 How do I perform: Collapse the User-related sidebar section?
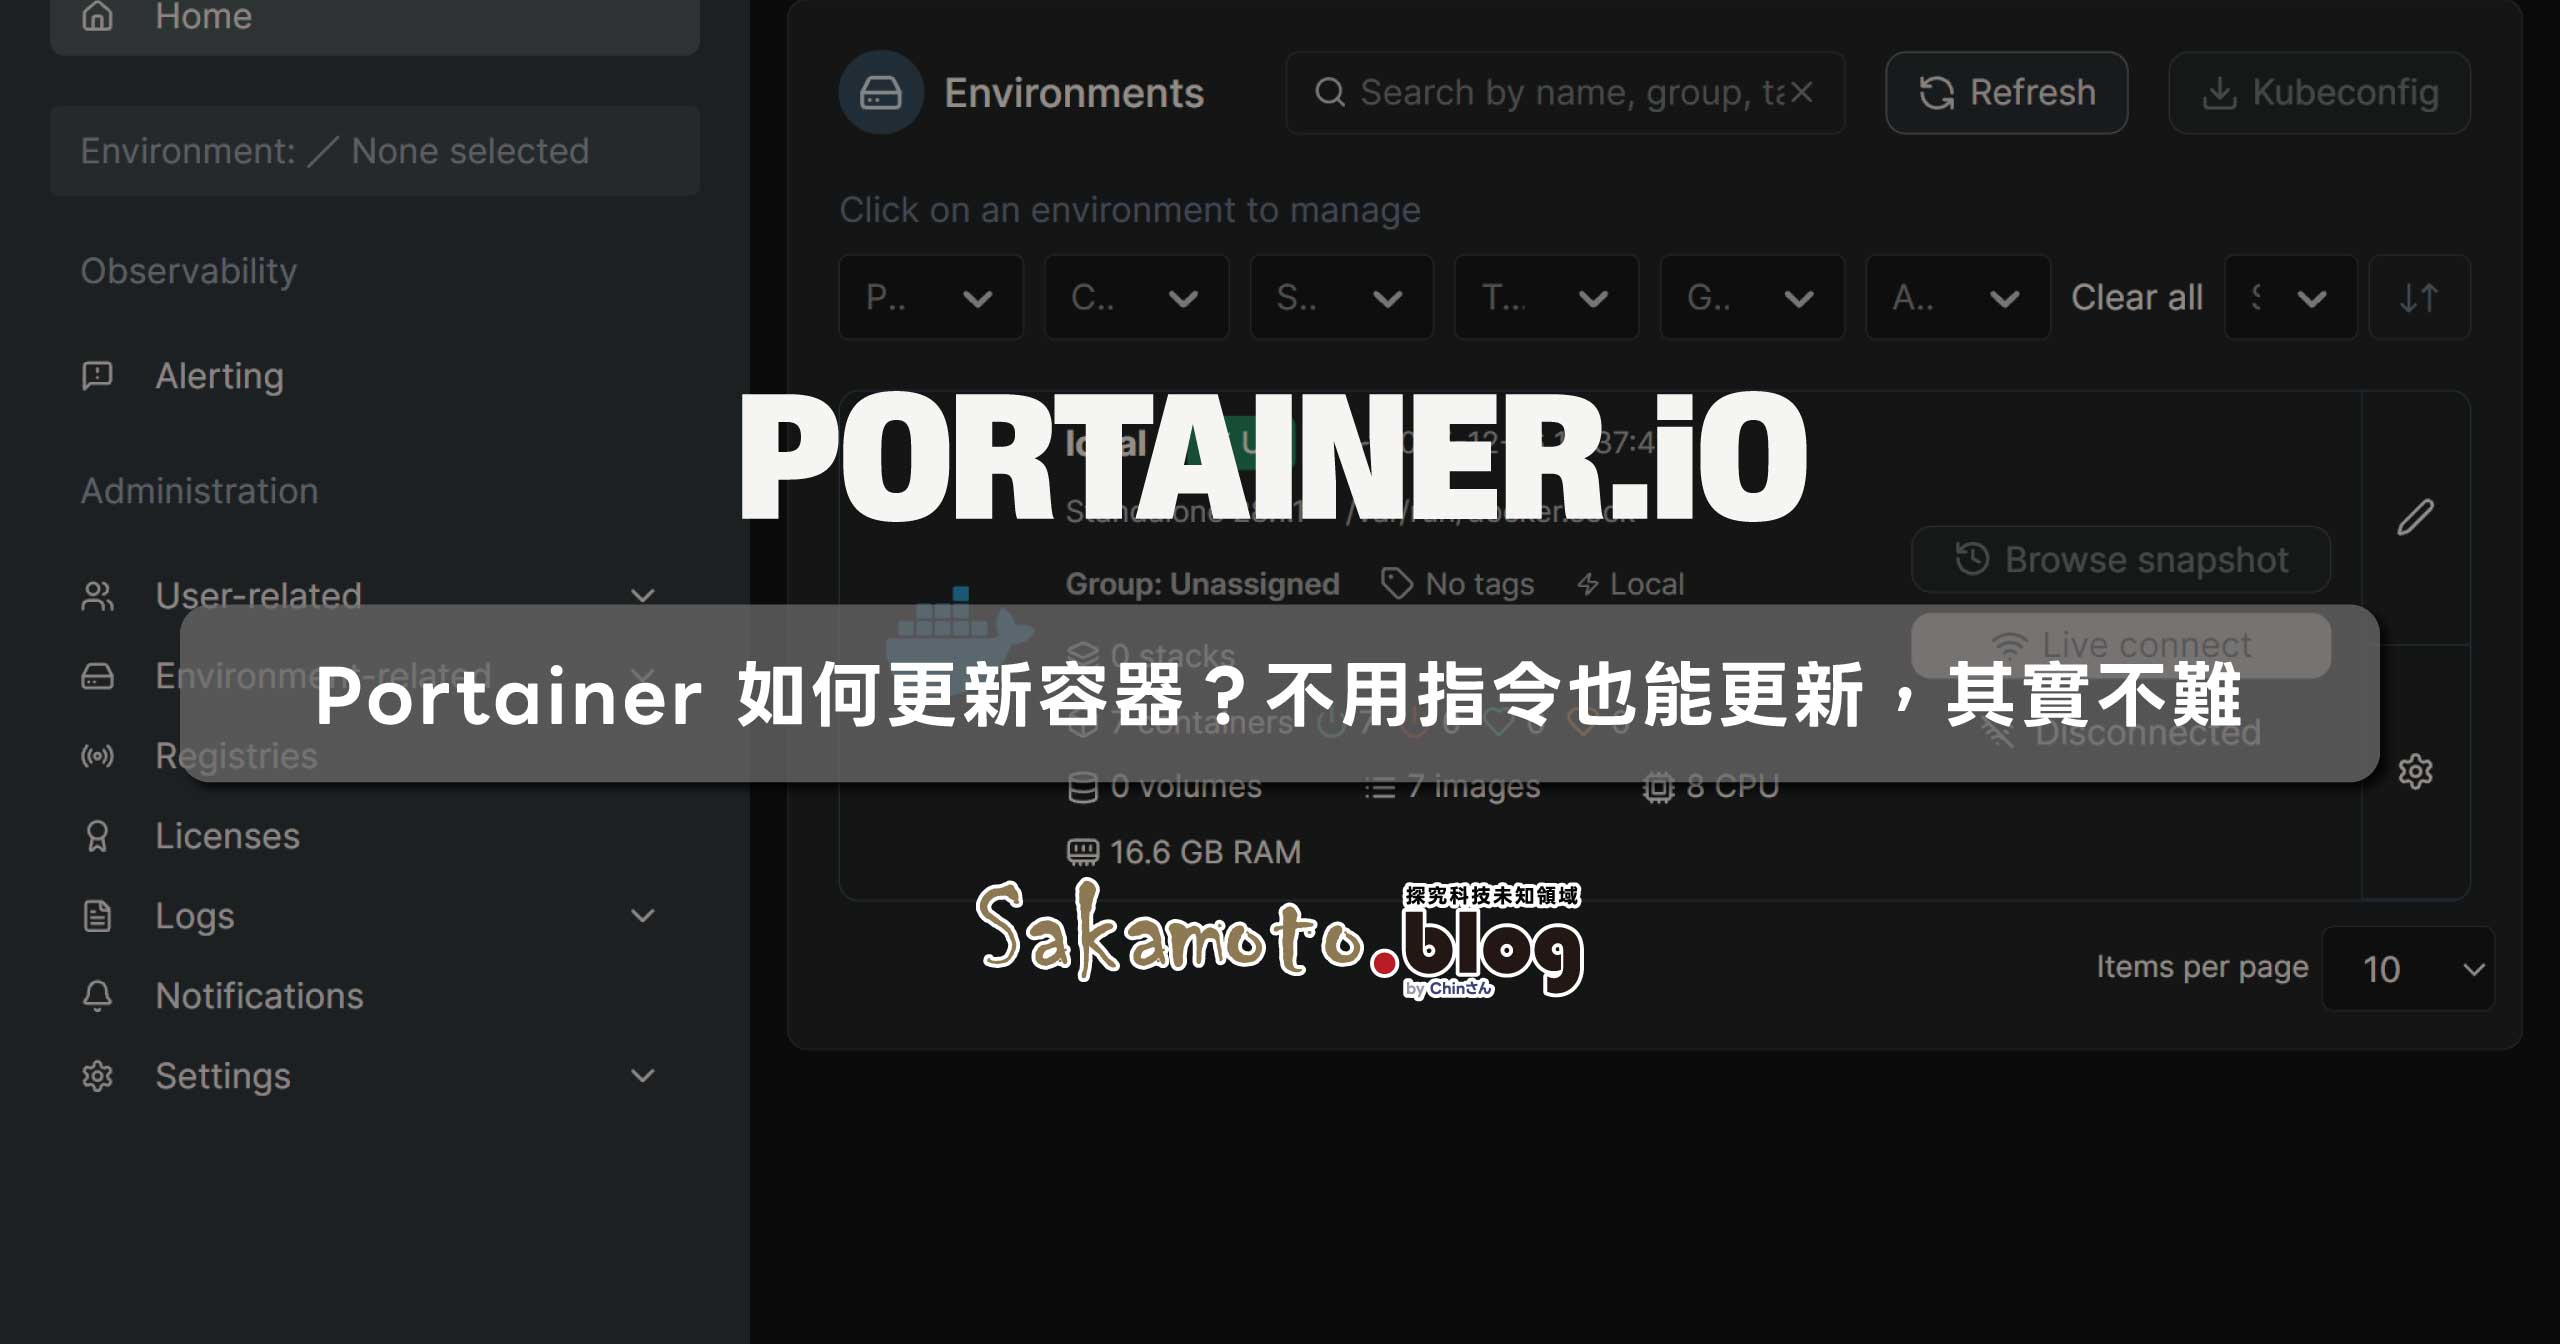pyautogui.click(x=643, y=595)
